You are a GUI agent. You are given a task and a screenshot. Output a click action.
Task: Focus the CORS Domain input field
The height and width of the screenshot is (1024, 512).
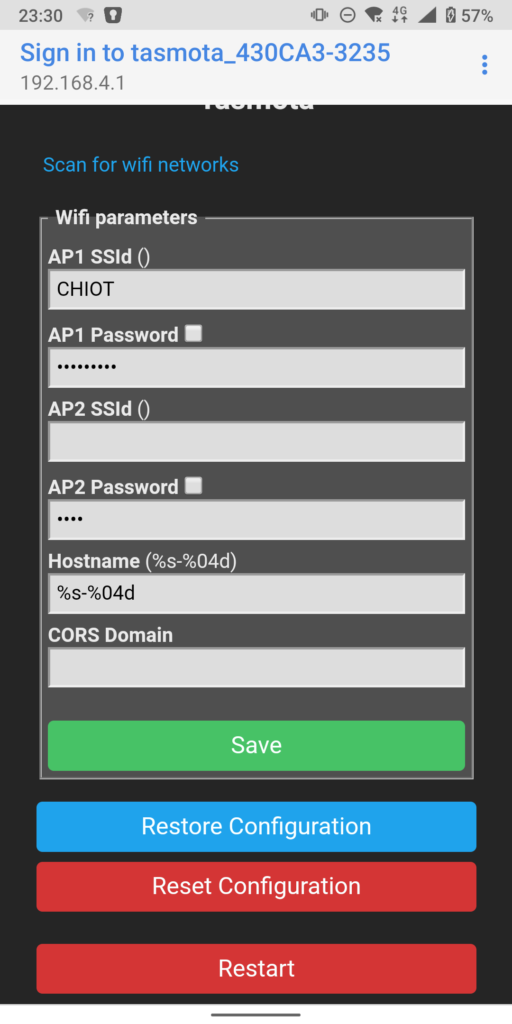click(x=256, y=667)
